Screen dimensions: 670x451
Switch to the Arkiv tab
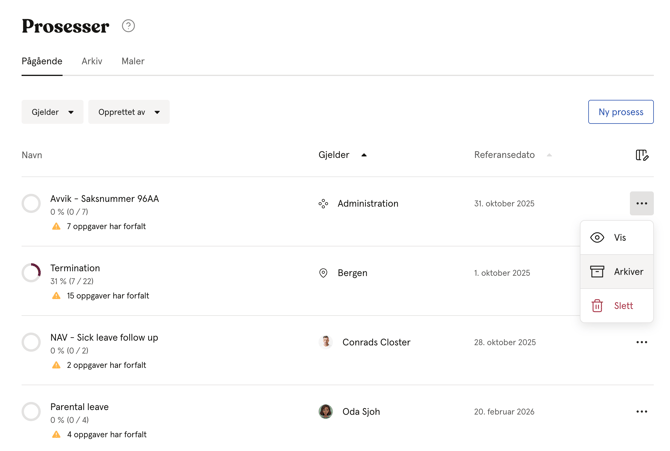92,61
